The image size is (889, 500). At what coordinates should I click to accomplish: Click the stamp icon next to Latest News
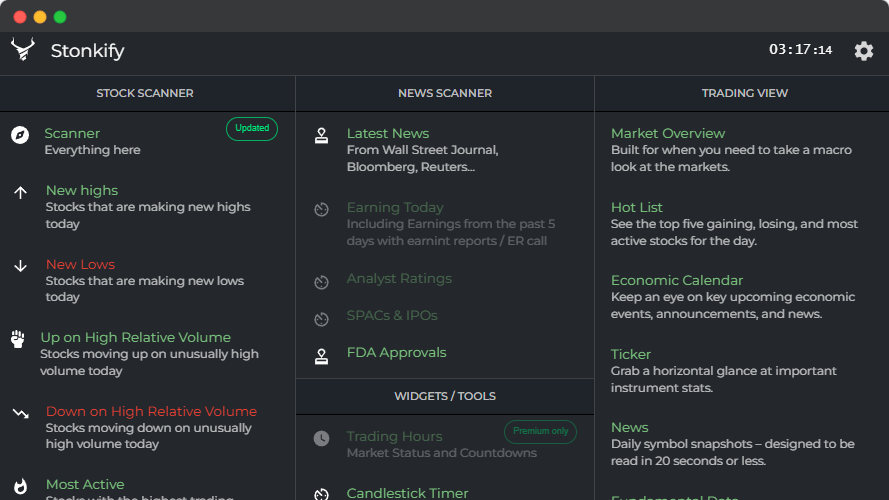click(321, 135)
